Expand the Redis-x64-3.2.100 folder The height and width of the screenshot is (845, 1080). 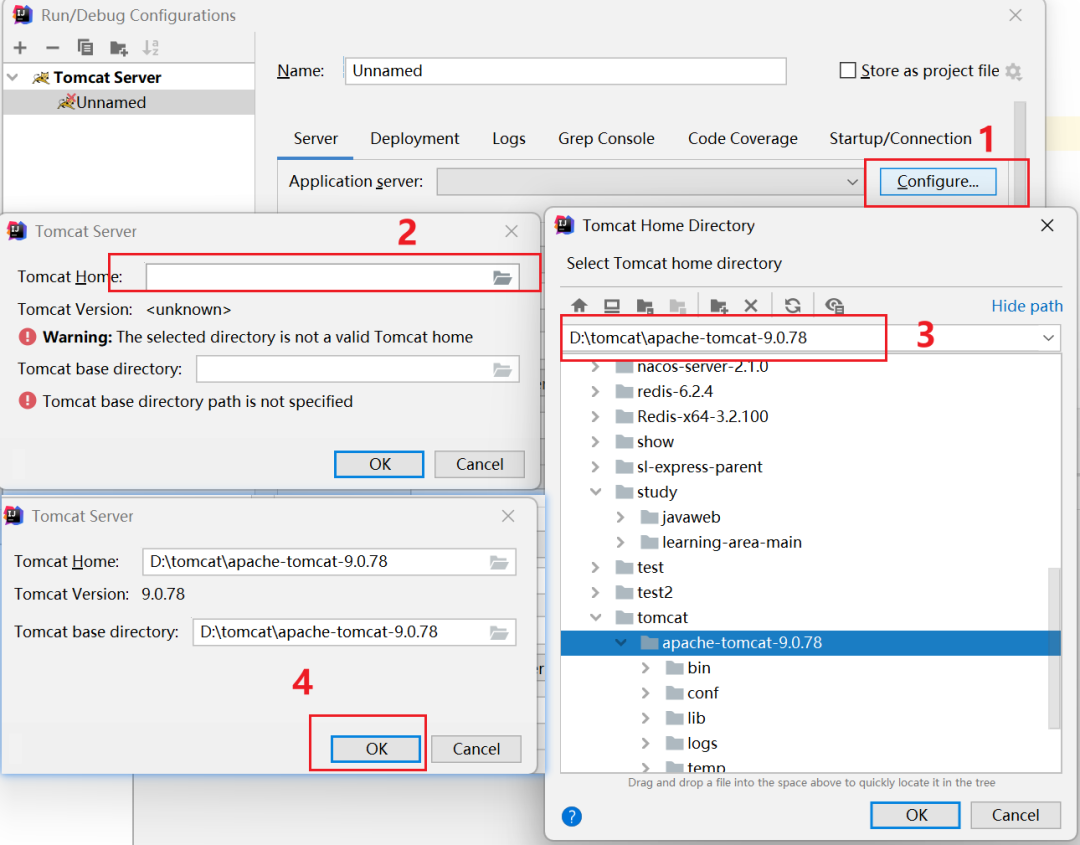(595, 417)
